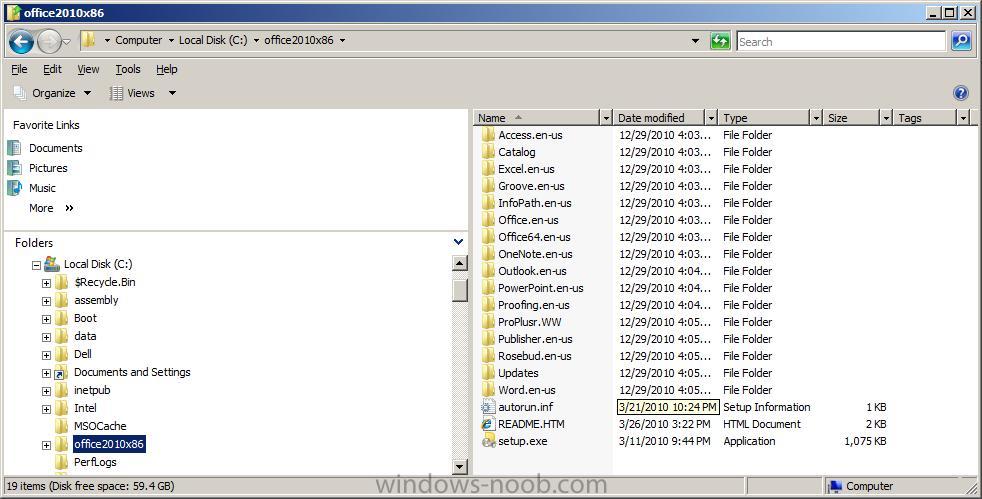The width and height of the screenshot is (982, 499).
Task: Click the Access.en-us folder icon
Action: (488, 135)
